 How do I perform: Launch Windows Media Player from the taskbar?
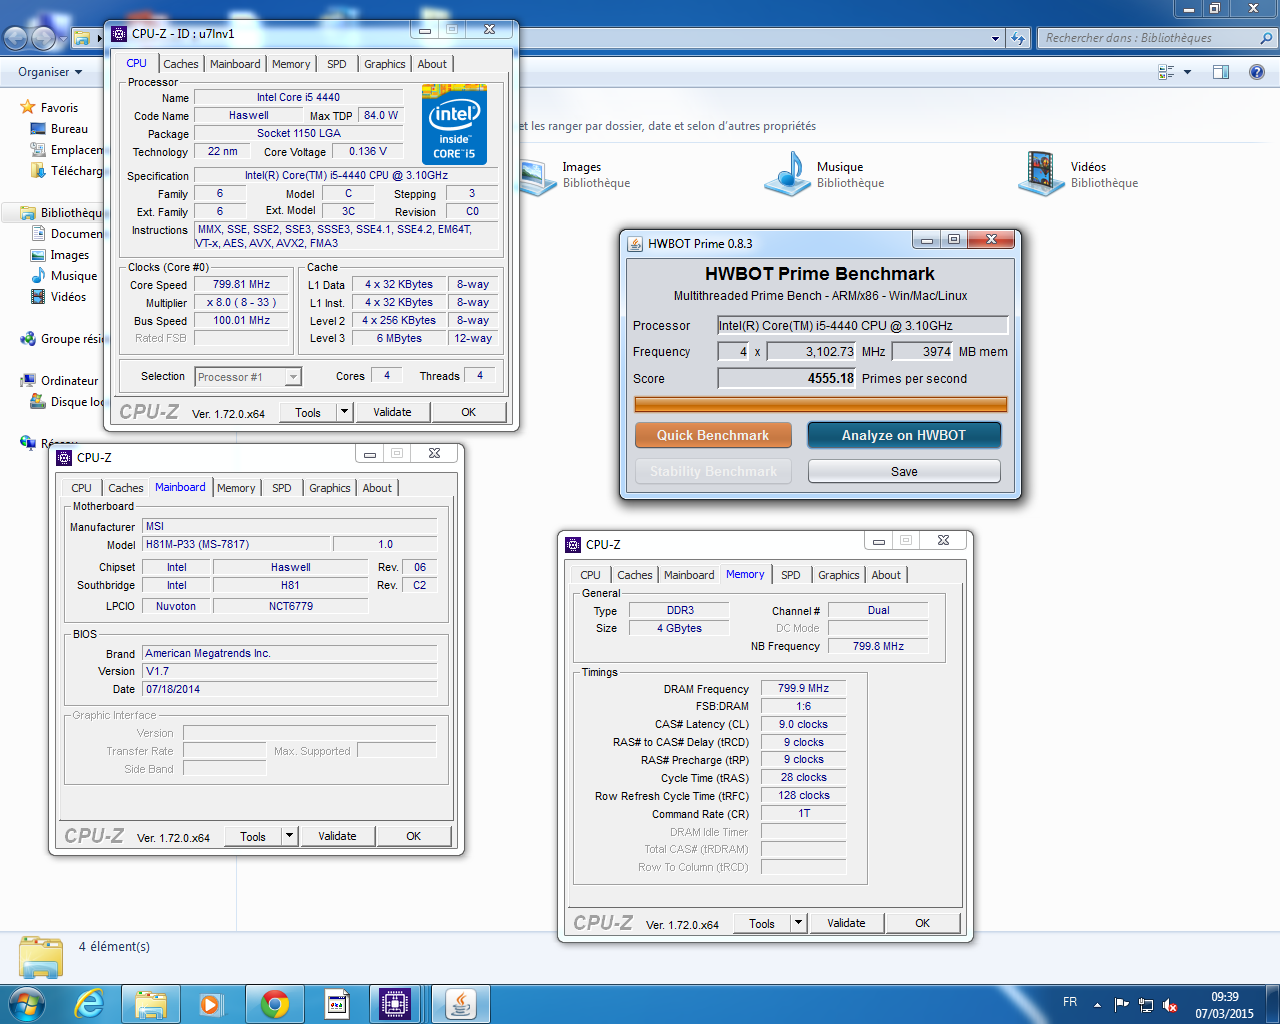pos(211,1003)
